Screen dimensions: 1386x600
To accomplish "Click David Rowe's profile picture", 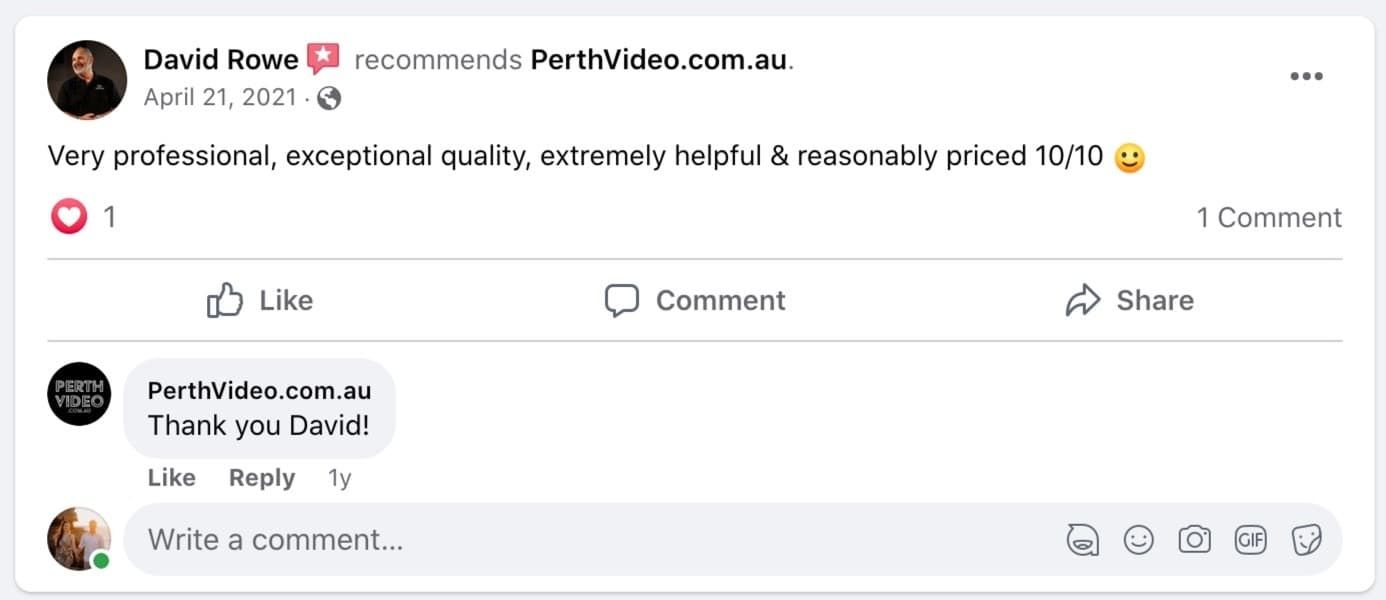I will coord(87,80).
